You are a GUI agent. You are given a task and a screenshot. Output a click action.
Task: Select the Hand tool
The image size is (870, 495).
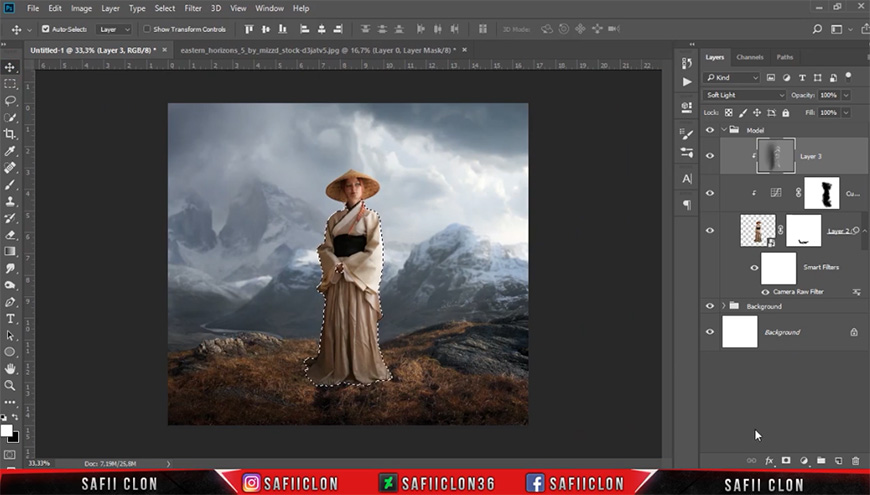(10, 368)
